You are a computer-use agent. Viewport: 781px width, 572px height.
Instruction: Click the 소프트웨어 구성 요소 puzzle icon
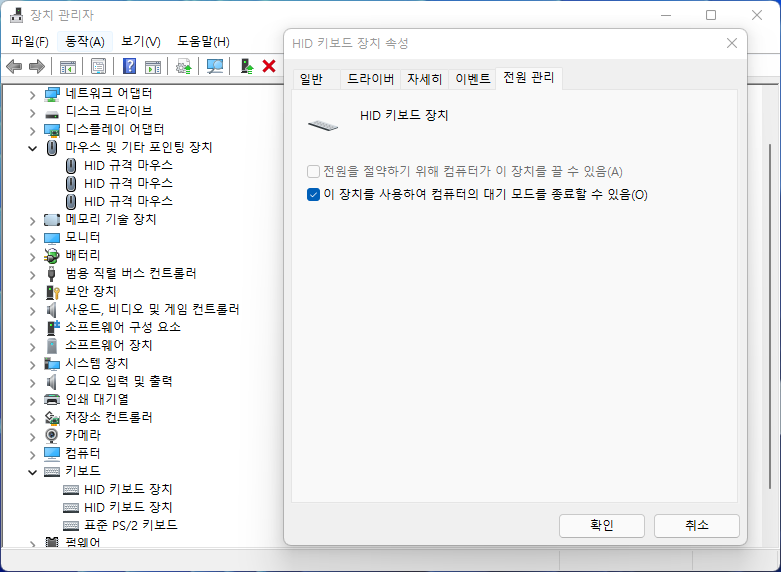52,327
